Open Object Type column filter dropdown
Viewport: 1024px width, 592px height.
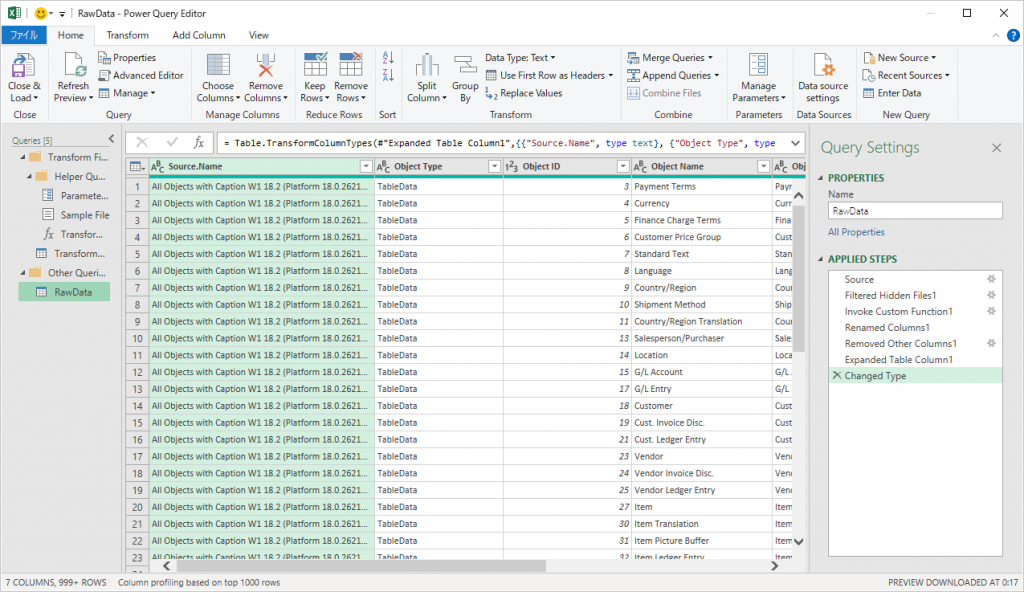coord(494,167)
